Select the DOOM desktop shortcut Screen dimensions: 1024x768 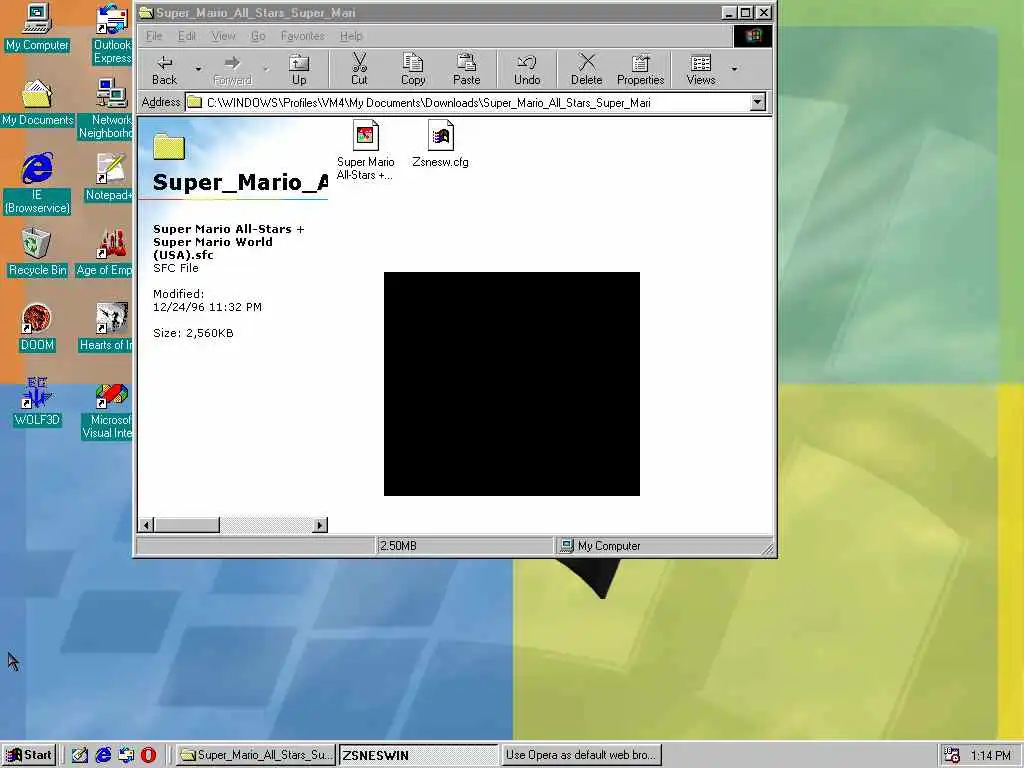coord(37,328)
